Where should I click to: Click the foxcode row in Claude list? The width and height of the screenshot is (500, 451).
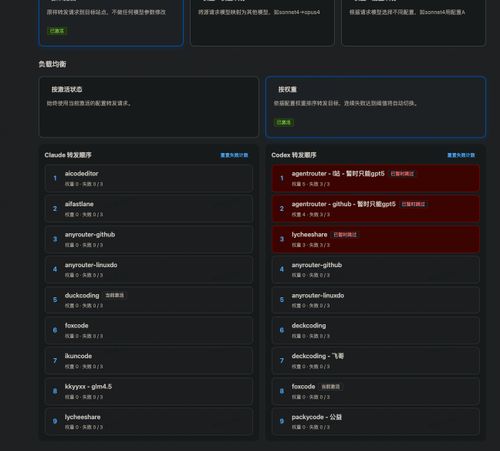(x=149, y=330)
